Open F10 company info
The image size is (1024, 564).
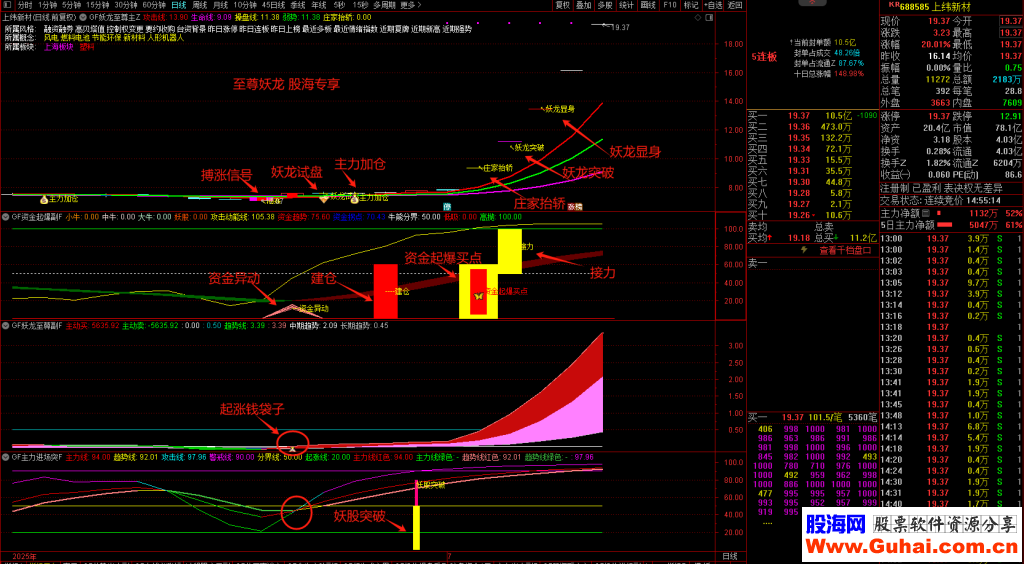coord(669,5)
